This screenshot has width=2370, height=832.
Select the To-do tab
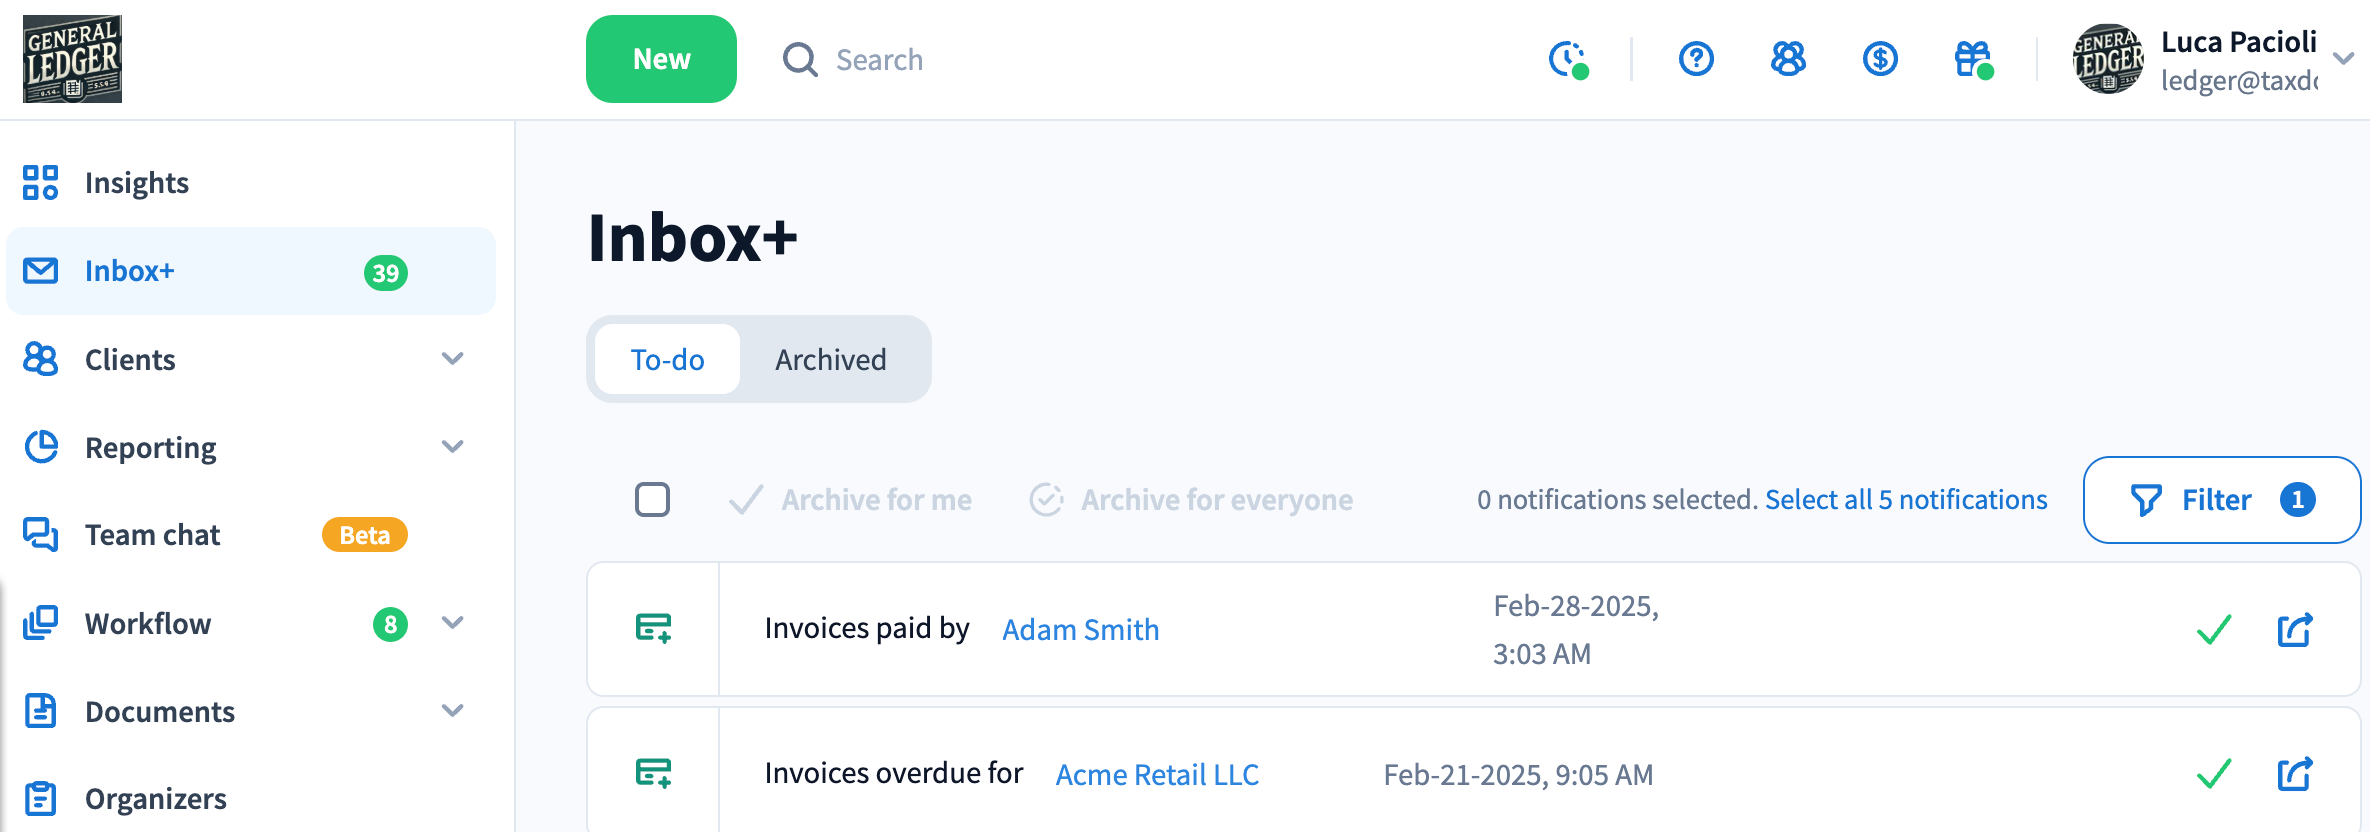[x=667, y=359]
